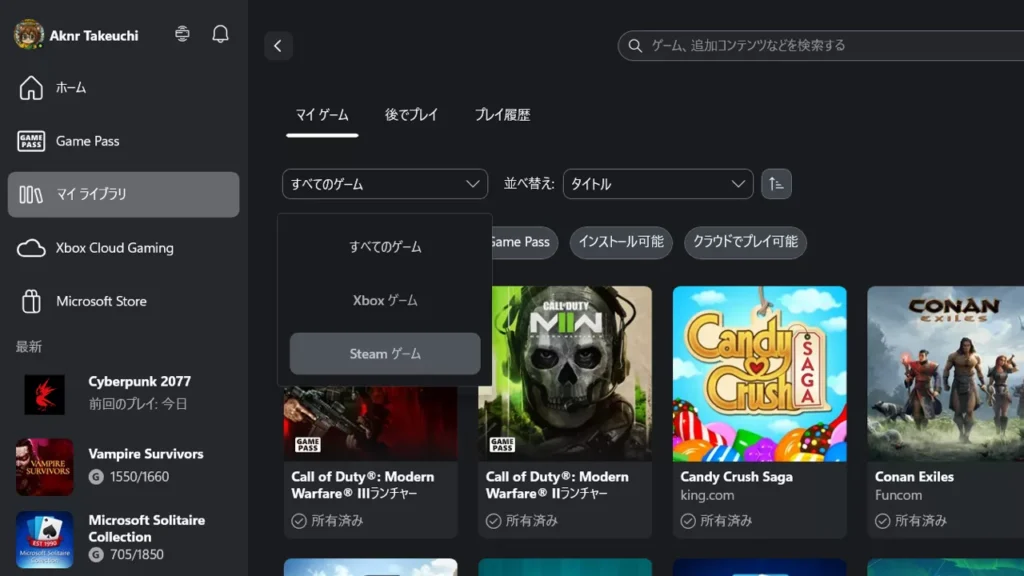Click Call of Duty Modern Warfare IIランチャー title

[x=557, y=485]
